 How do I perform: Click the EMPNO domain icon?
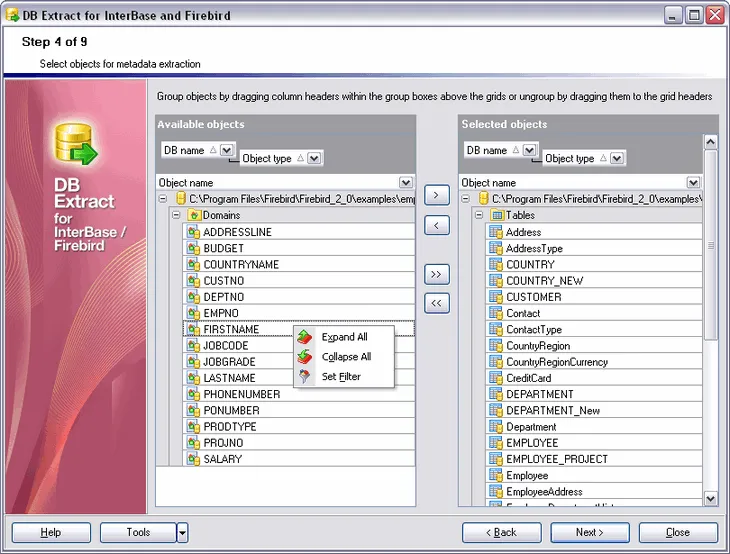point(193,313)
